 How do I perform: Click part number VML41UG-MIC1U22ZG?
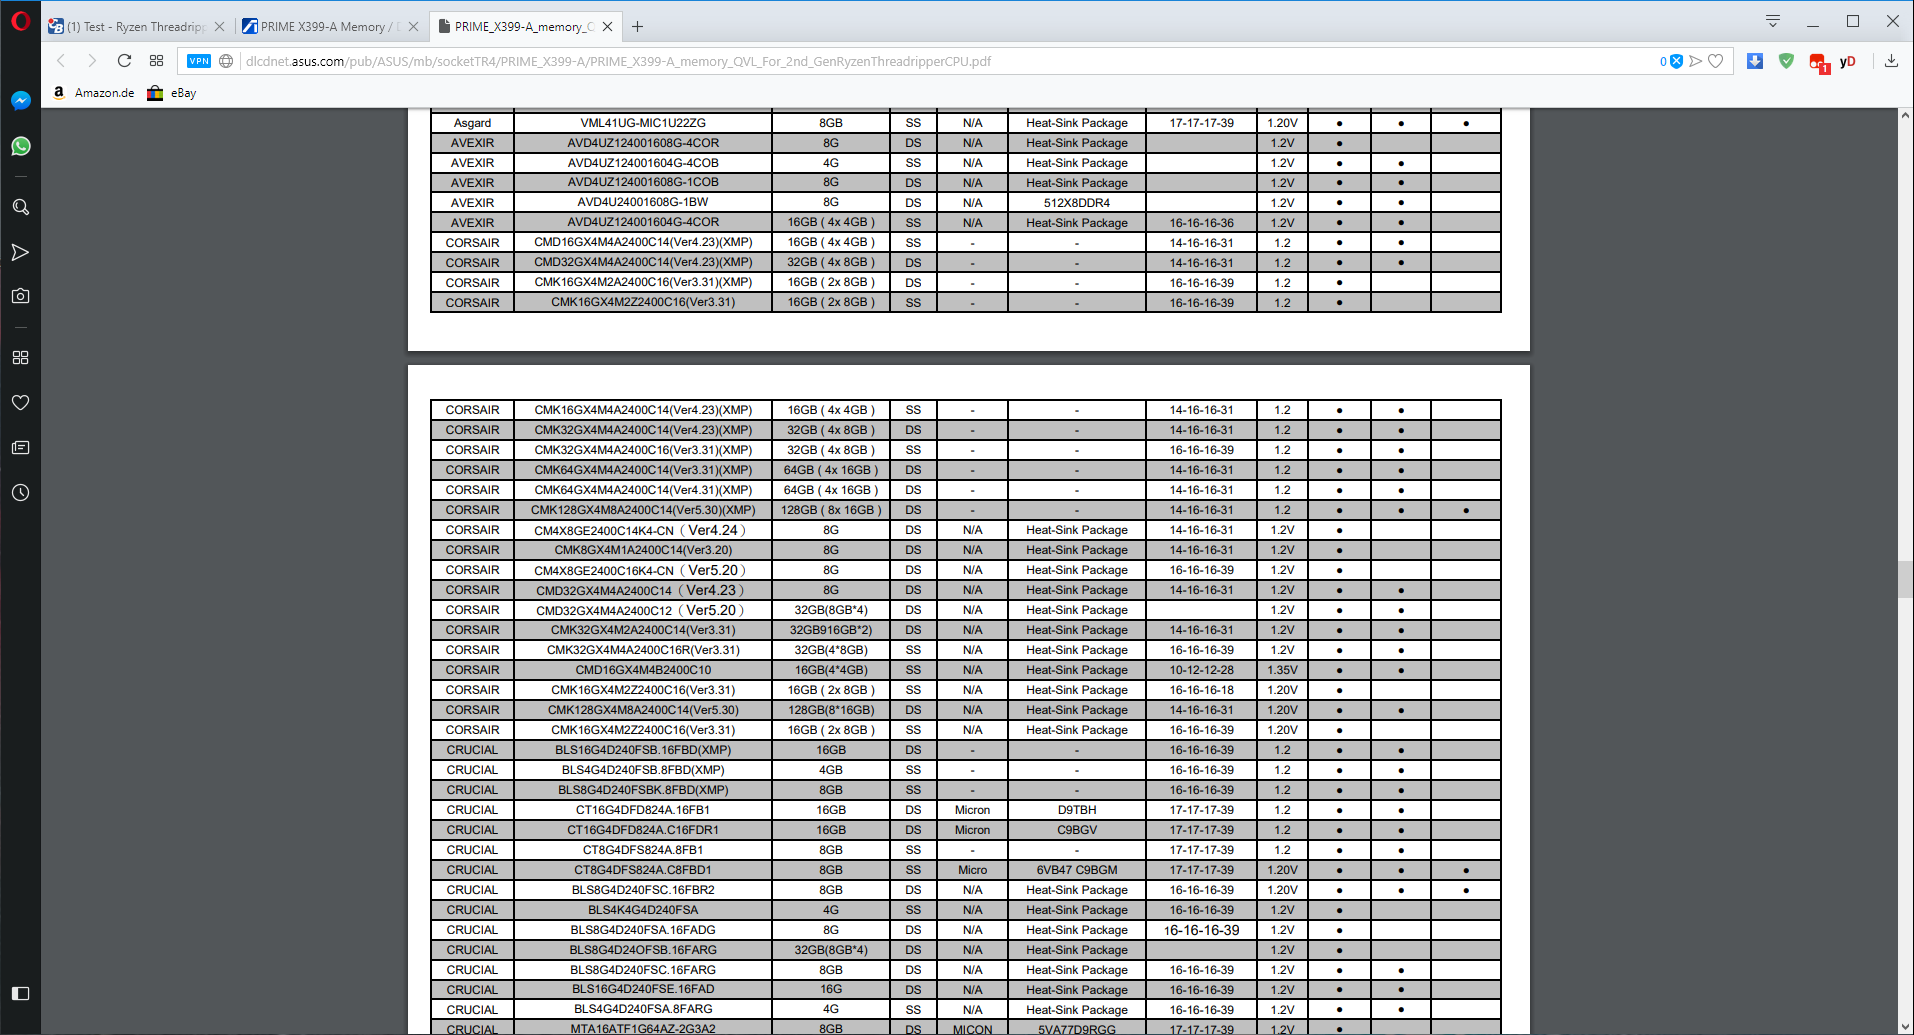coord(643,123)
